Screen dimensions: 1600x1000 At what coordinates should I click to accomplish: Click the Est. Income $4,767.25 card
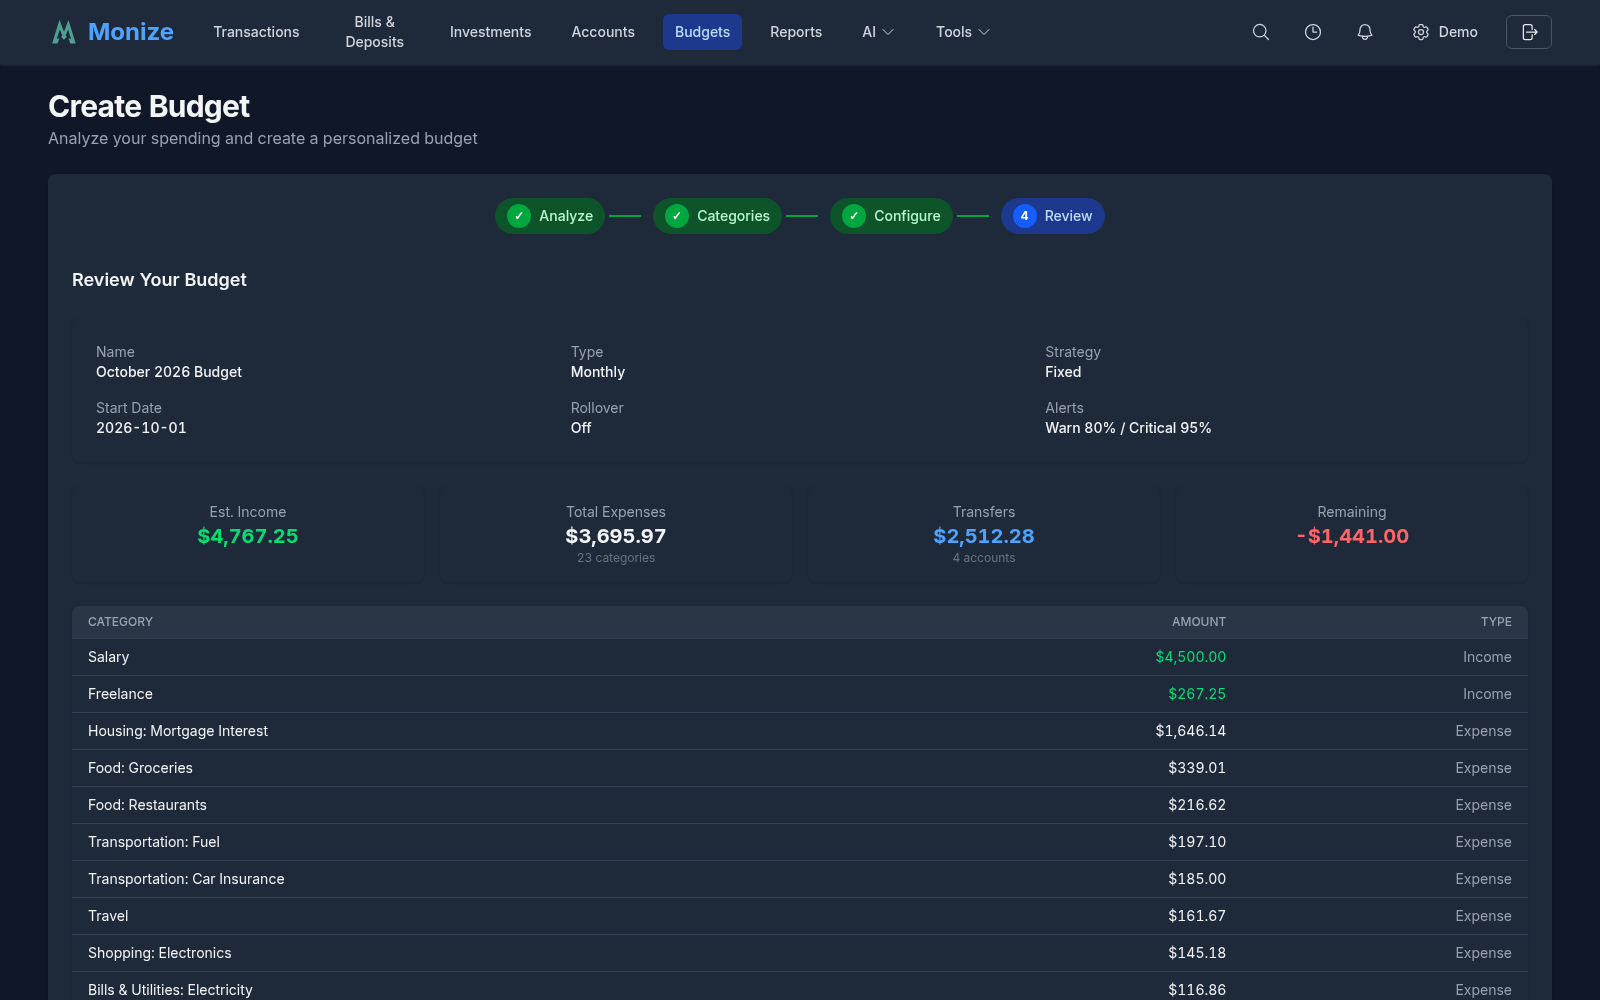[x=248, y=534]
